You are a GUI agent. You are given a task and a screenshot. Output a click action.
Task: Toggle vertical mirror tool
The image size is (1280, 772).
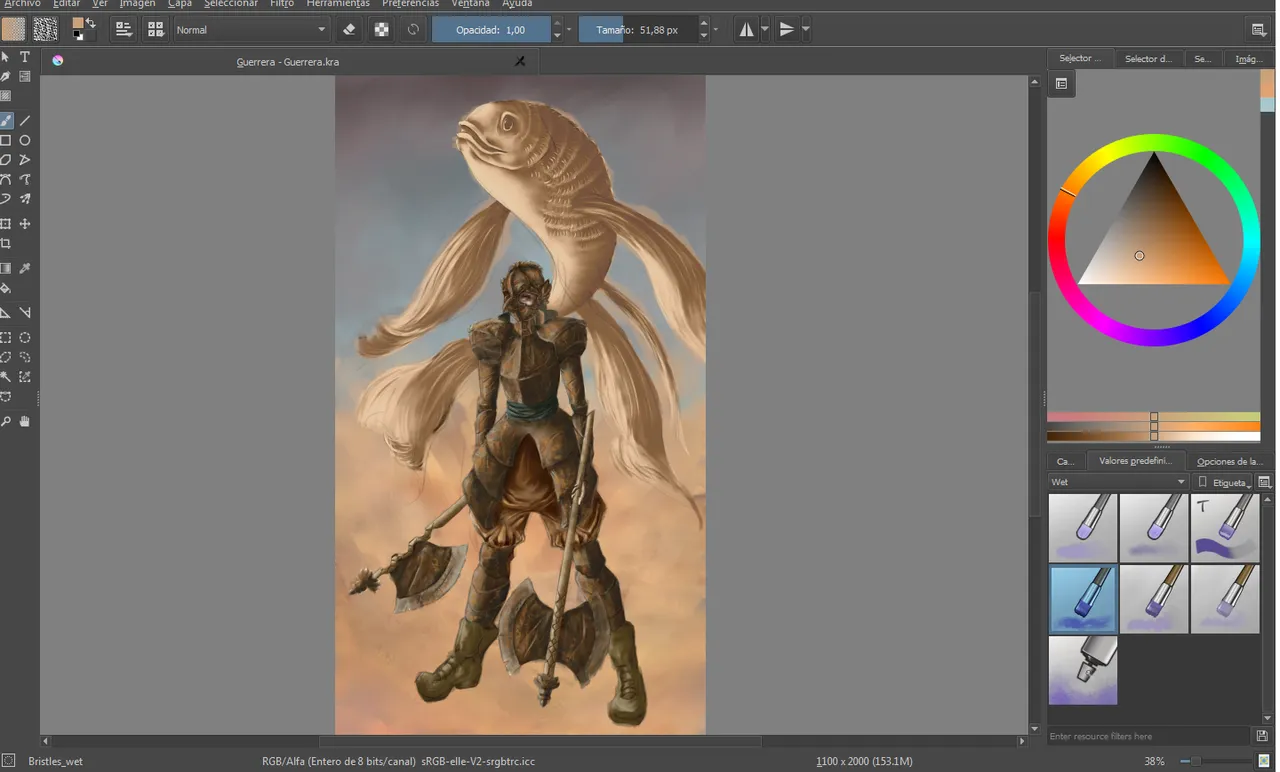click(787, 30)
